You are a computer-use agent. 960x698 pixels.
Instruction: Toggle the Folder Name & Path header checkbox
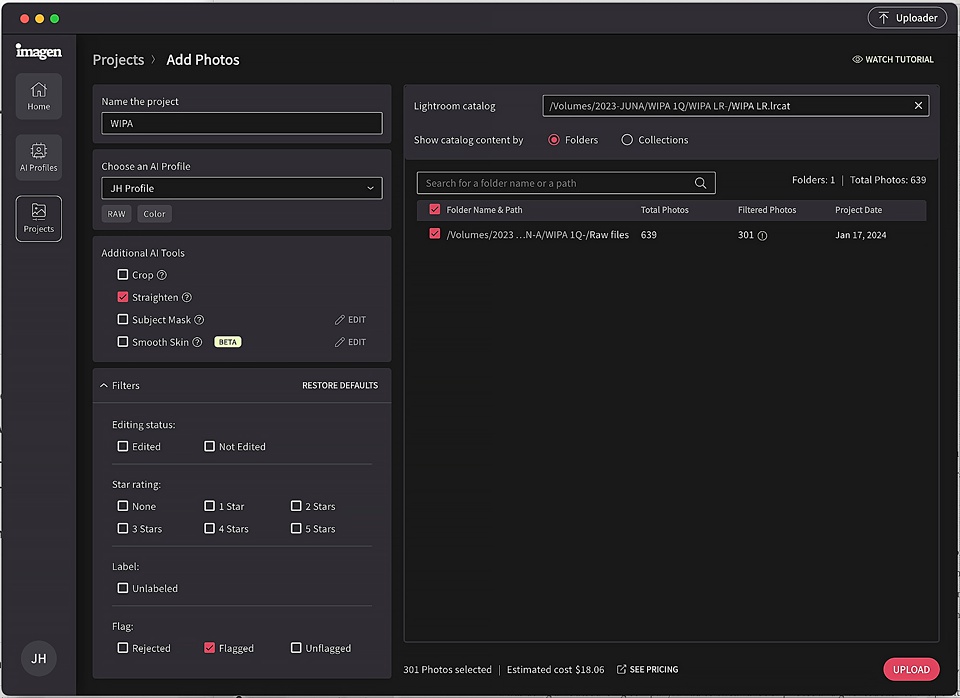click(435, 209)
